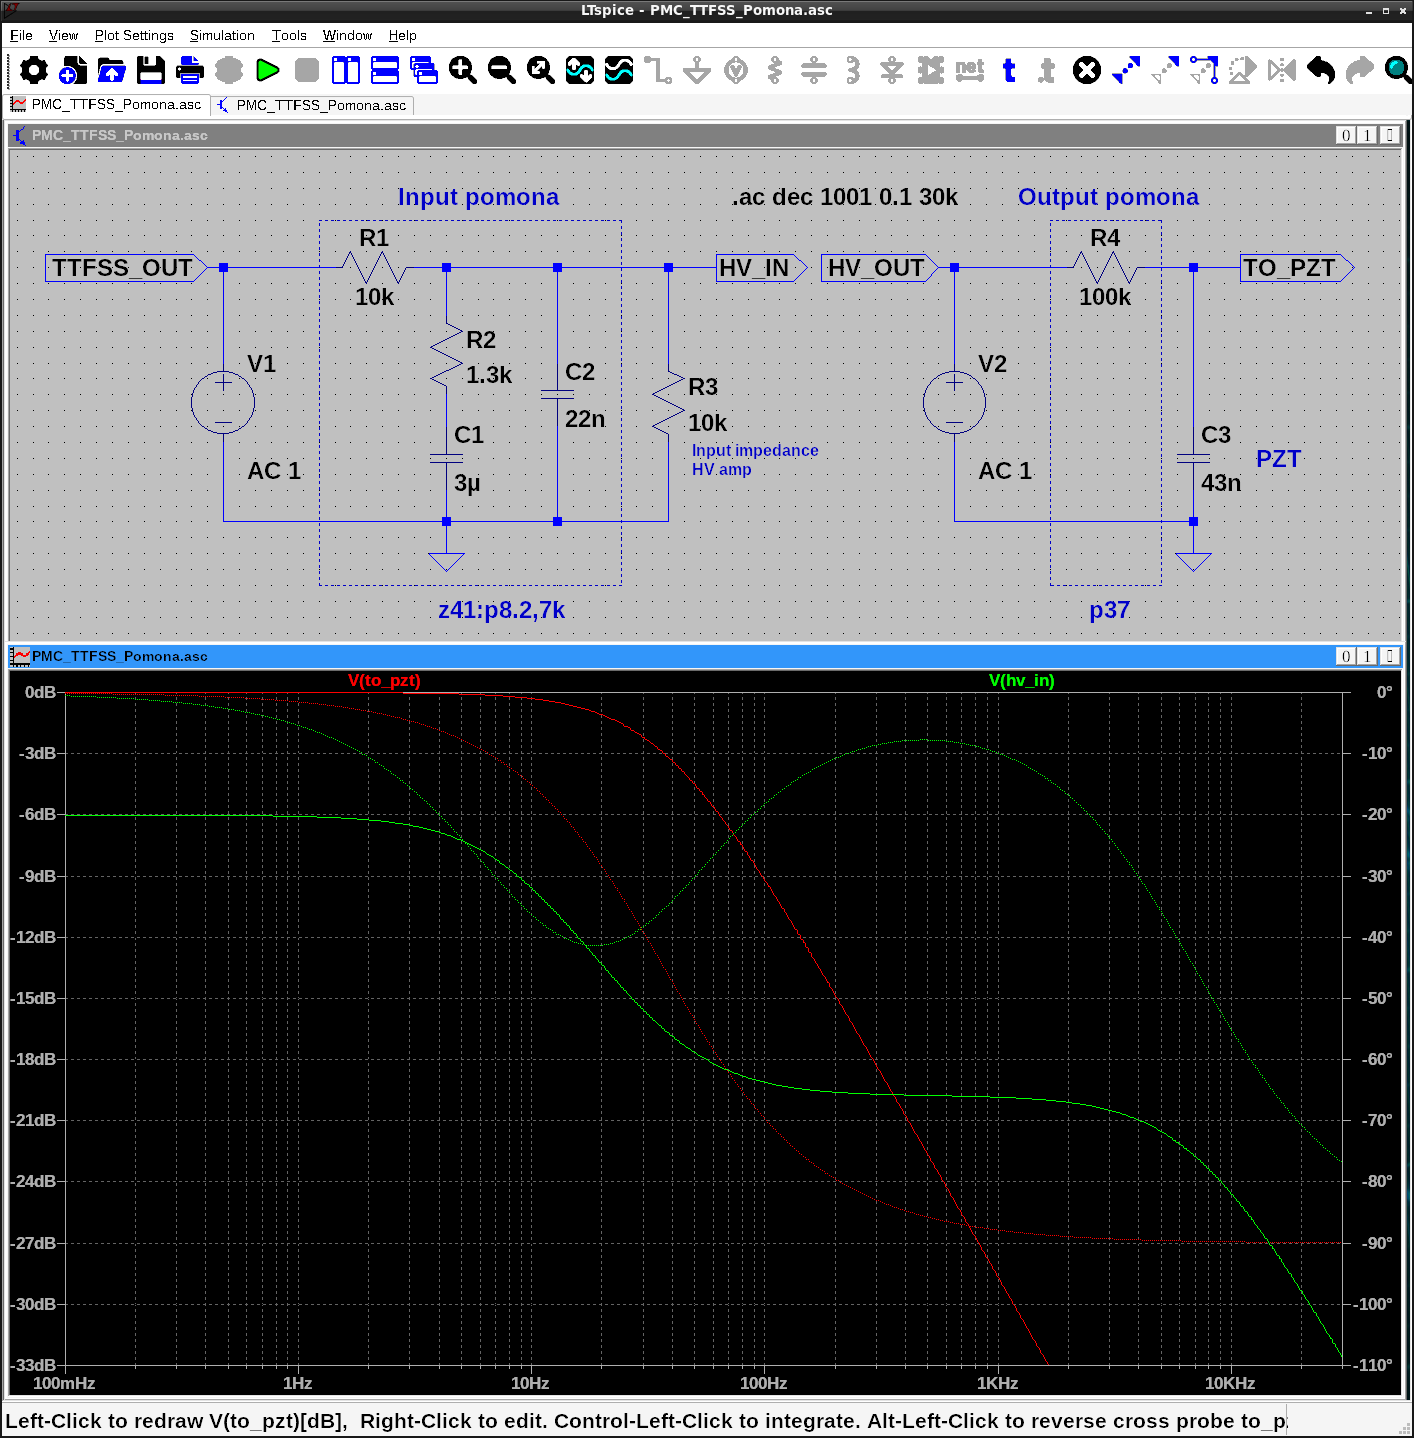Viewport: 1414px width, 1438px height.
Task: Select the .ac dec 1001 0.1 30k directive
Action: [844, 197]
